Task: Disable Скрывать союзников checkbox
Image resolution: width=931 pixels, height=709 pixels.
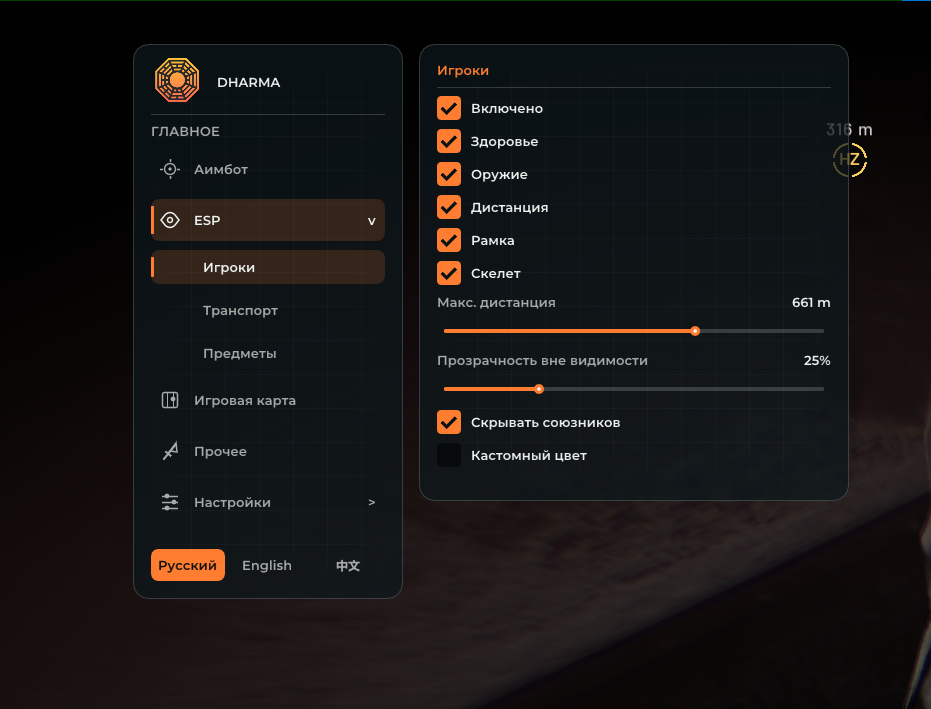Action: click(449, 422)
